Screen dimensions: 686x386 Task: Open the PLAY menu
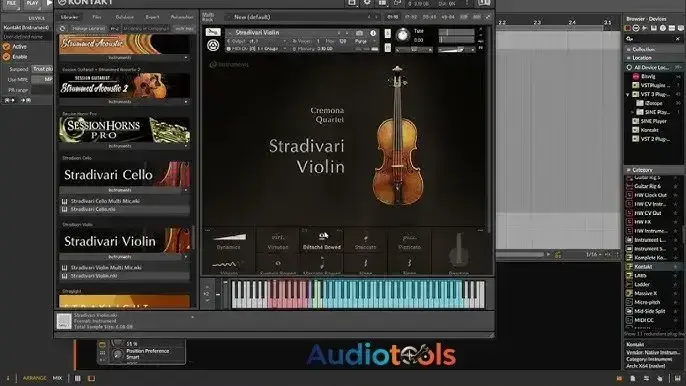pos(32,3)
